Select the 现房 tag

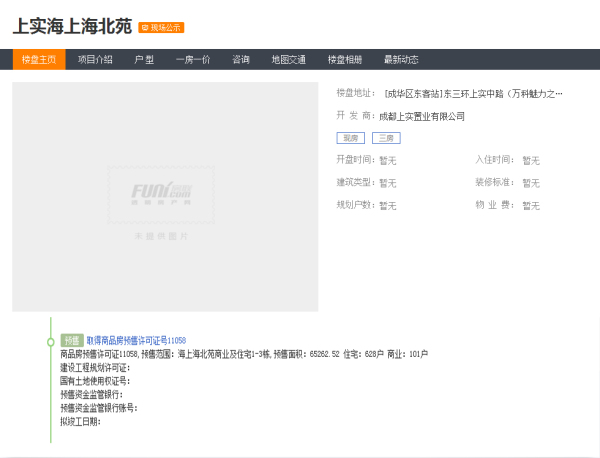click(350, 138)
